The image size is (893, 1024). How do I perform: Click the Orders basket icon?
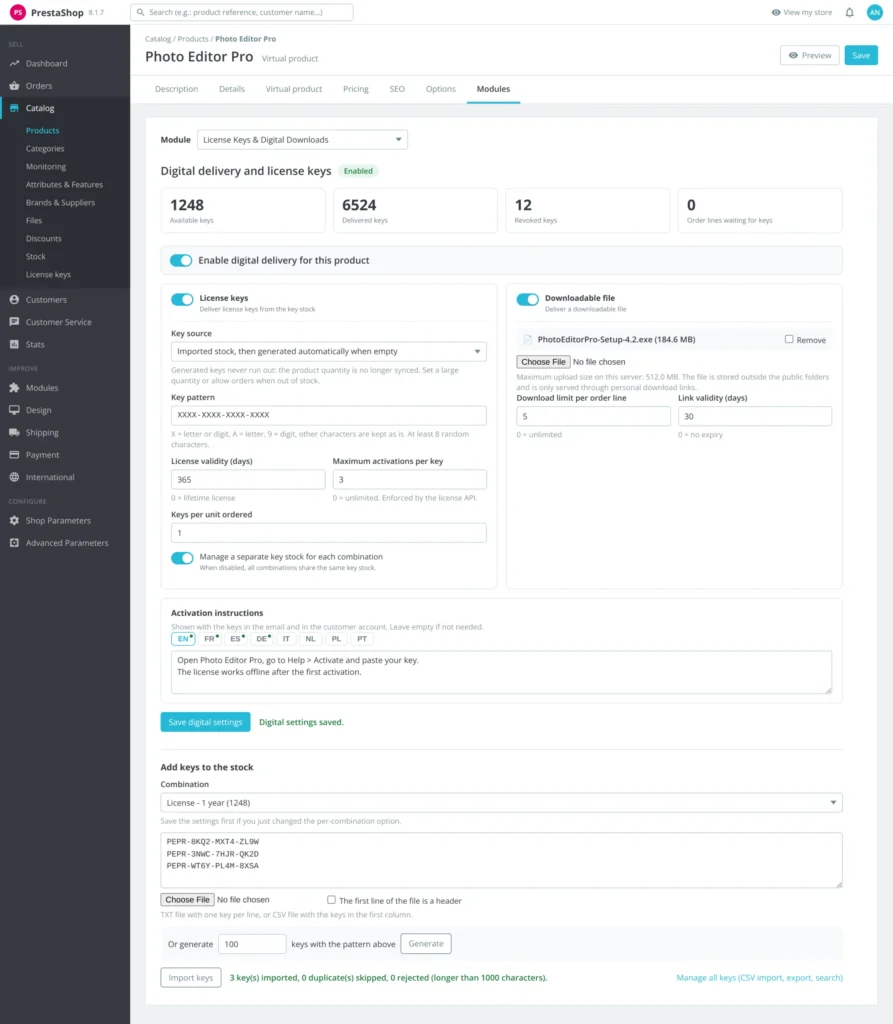(x=14, y=86)
